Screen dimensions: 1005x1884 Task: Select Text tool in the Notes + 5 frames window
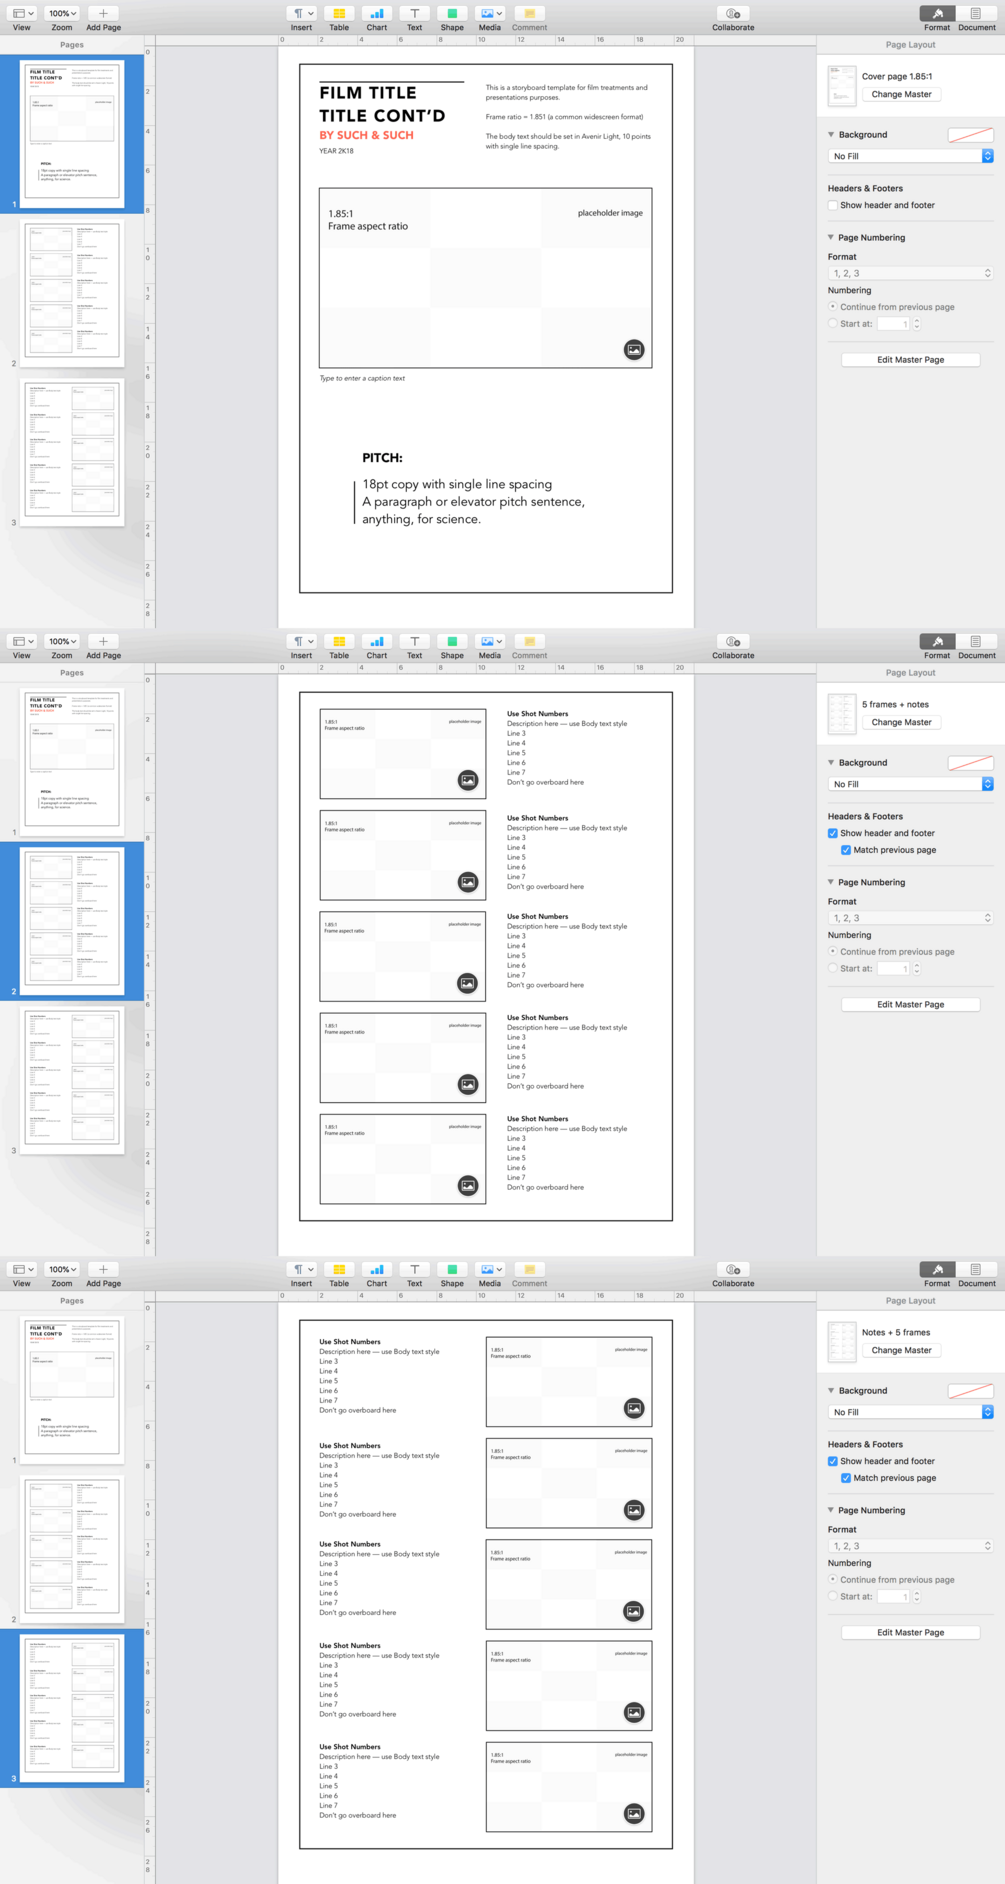414,1270
